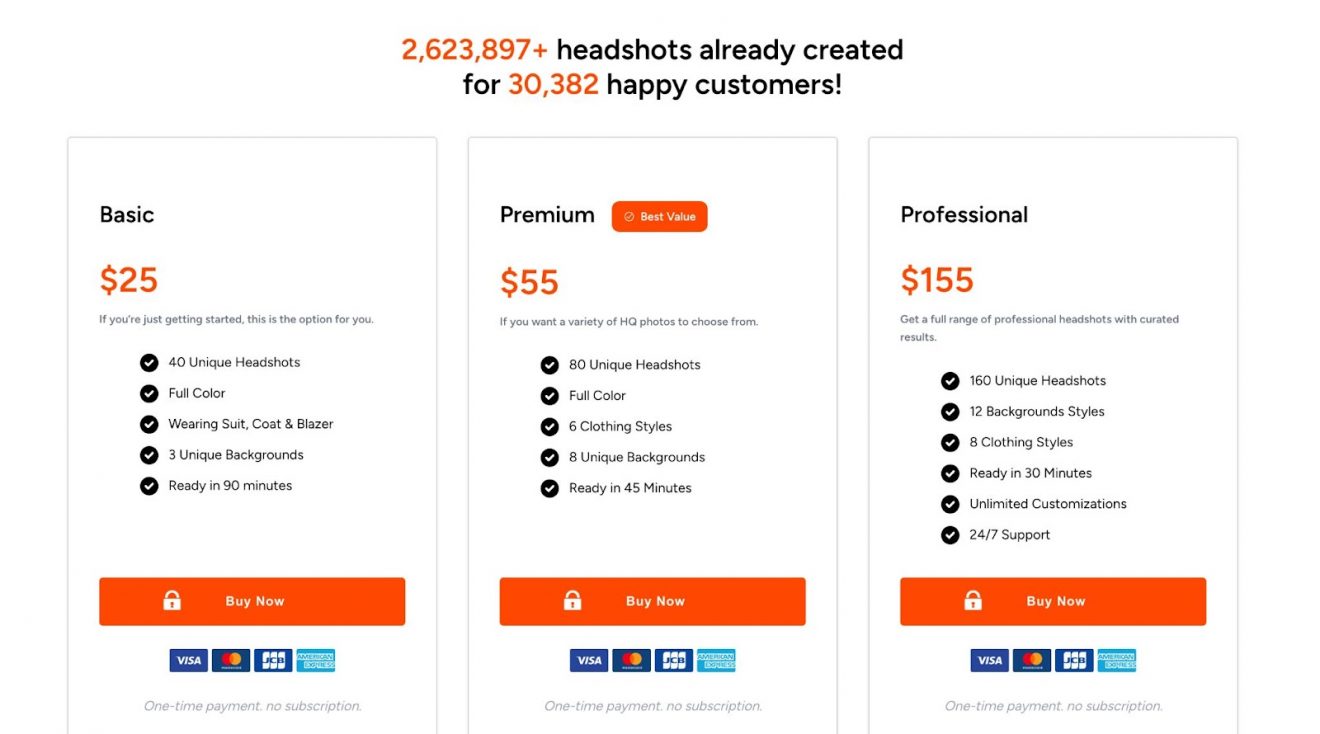Image resolution: width=1320 pixels, height=734 pixels.
Task: Click the checkmark beside 6 Clothing Styles
Action: (x=550, y=426)
